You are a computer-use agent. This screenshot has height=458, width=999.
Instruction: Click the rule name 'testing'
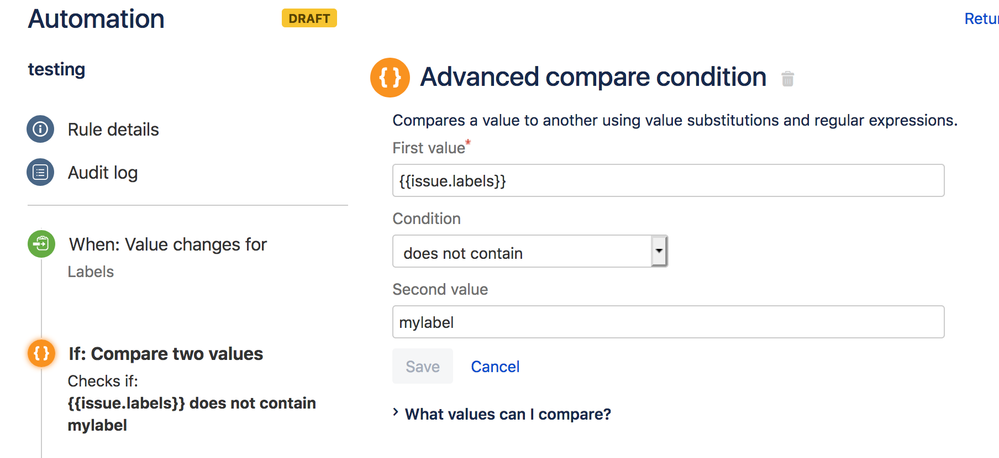(56, 69)
